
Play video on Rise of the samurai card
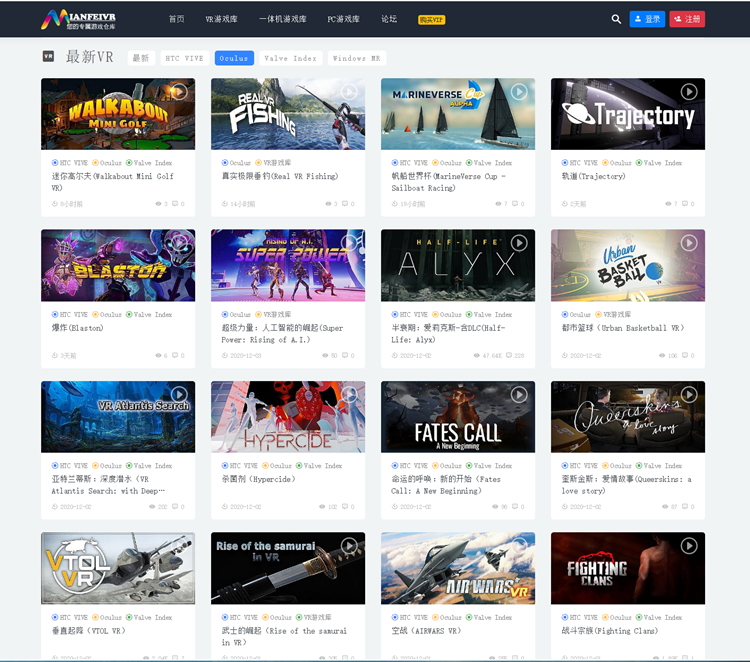[349, 546]
